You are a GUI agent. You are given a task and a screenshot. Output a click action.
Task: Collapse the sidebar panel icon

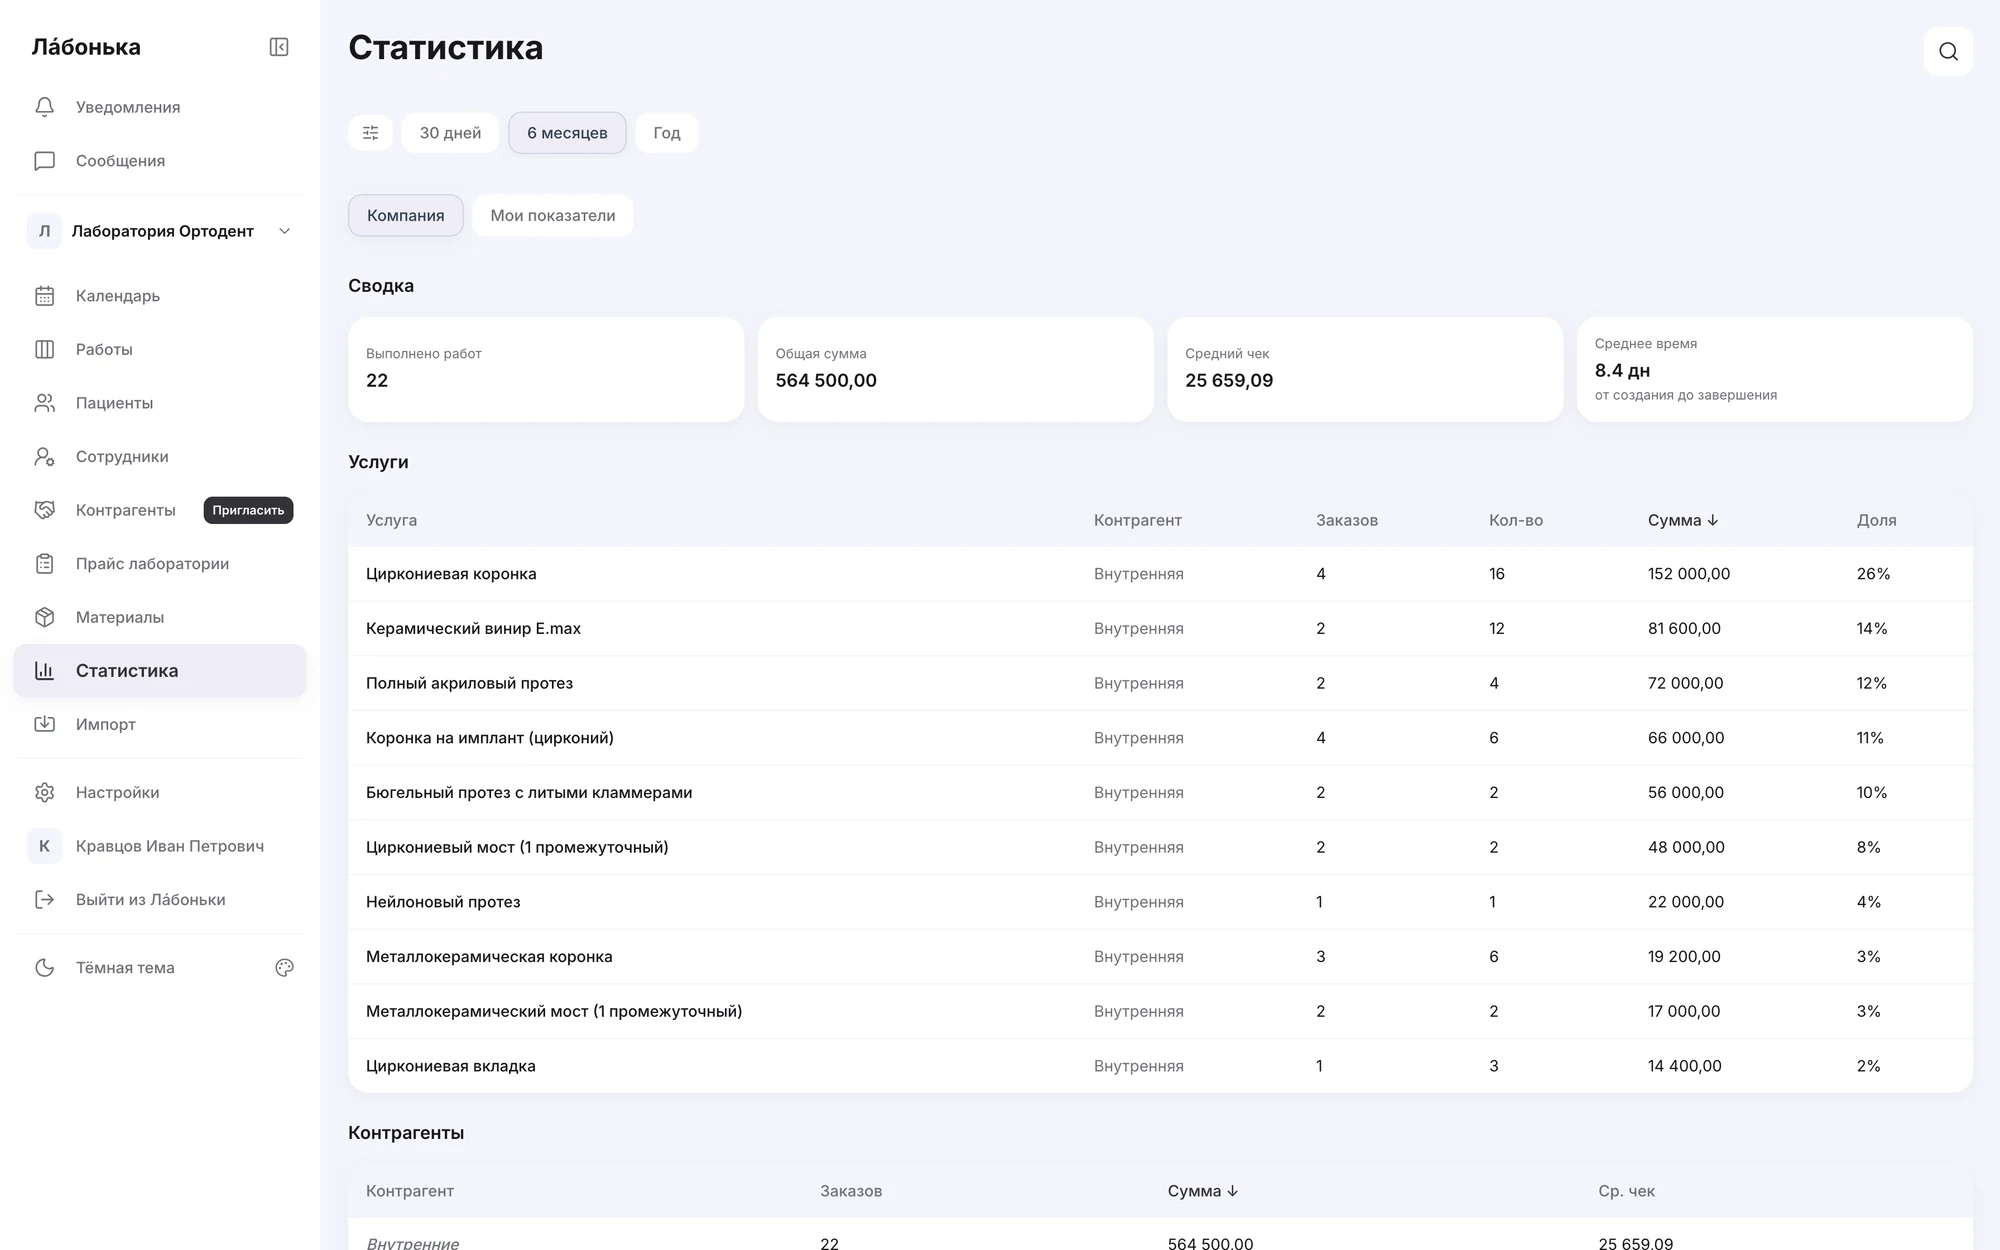pyautogui.click(x=279, y=47)
